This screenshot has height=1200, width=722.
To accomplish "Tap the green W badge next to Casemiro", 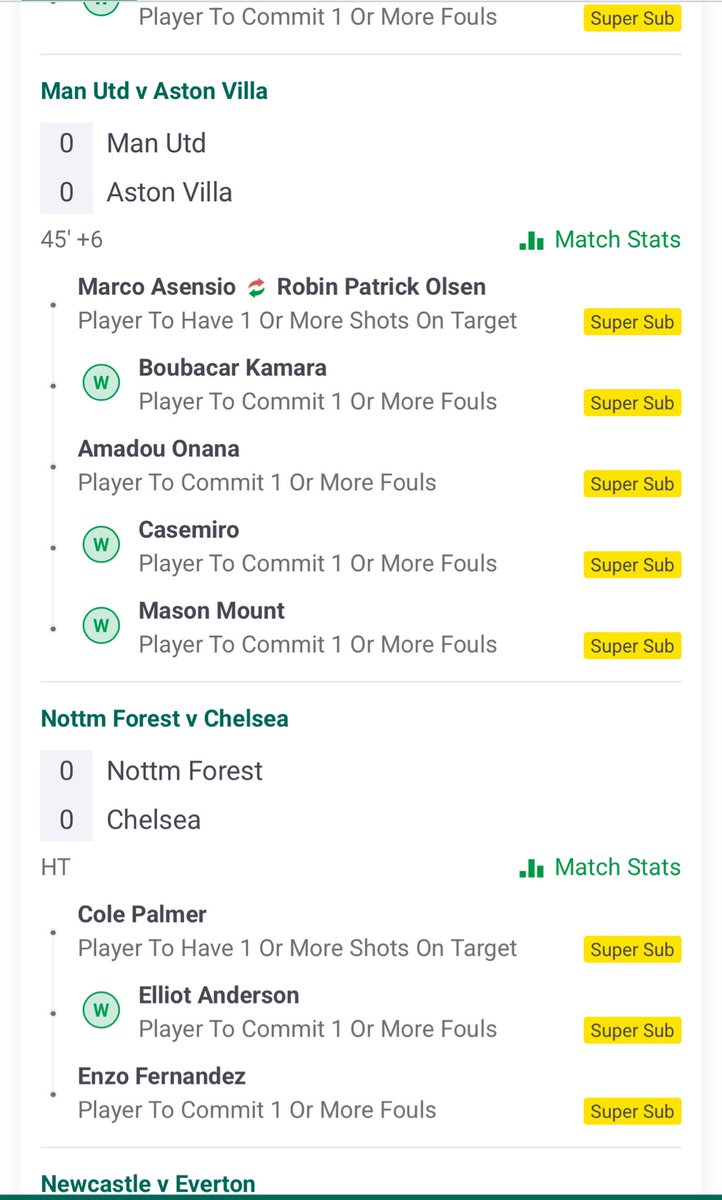I will point(101,546).
